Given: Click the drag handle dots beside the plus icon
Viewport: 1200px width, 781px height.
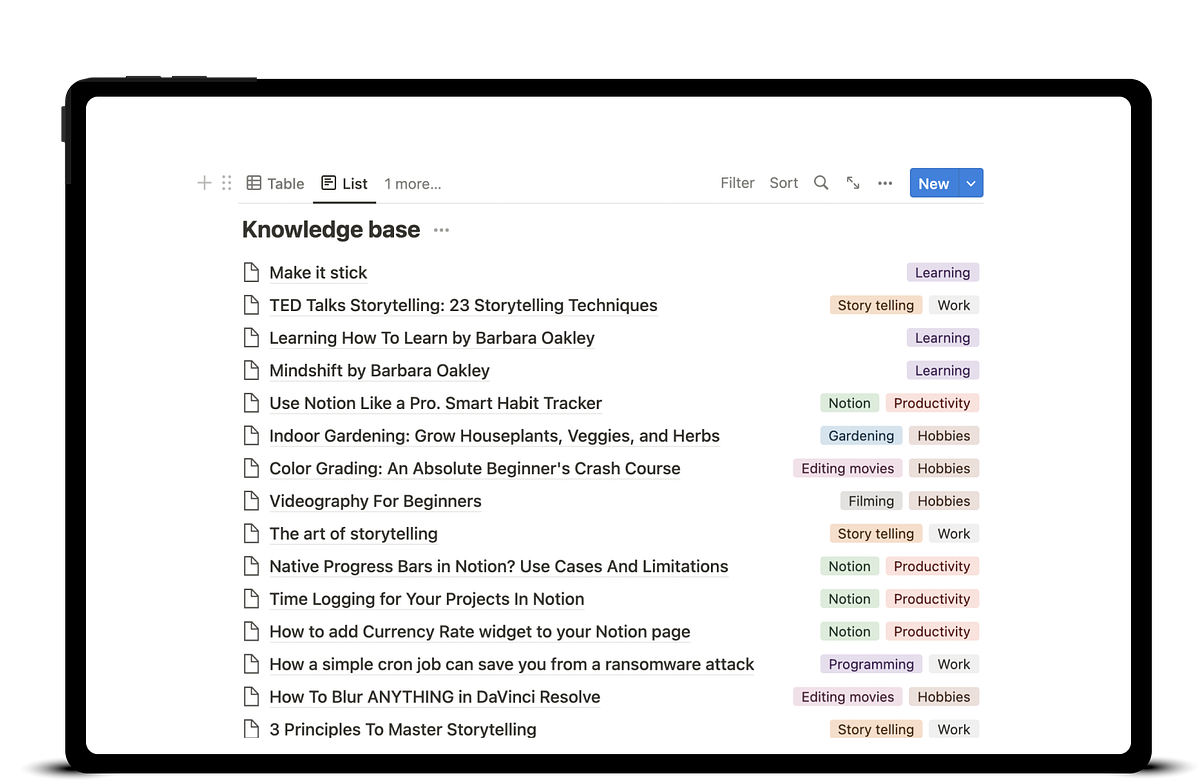Looking at the screenshot, I should click(x=226, y=183).
